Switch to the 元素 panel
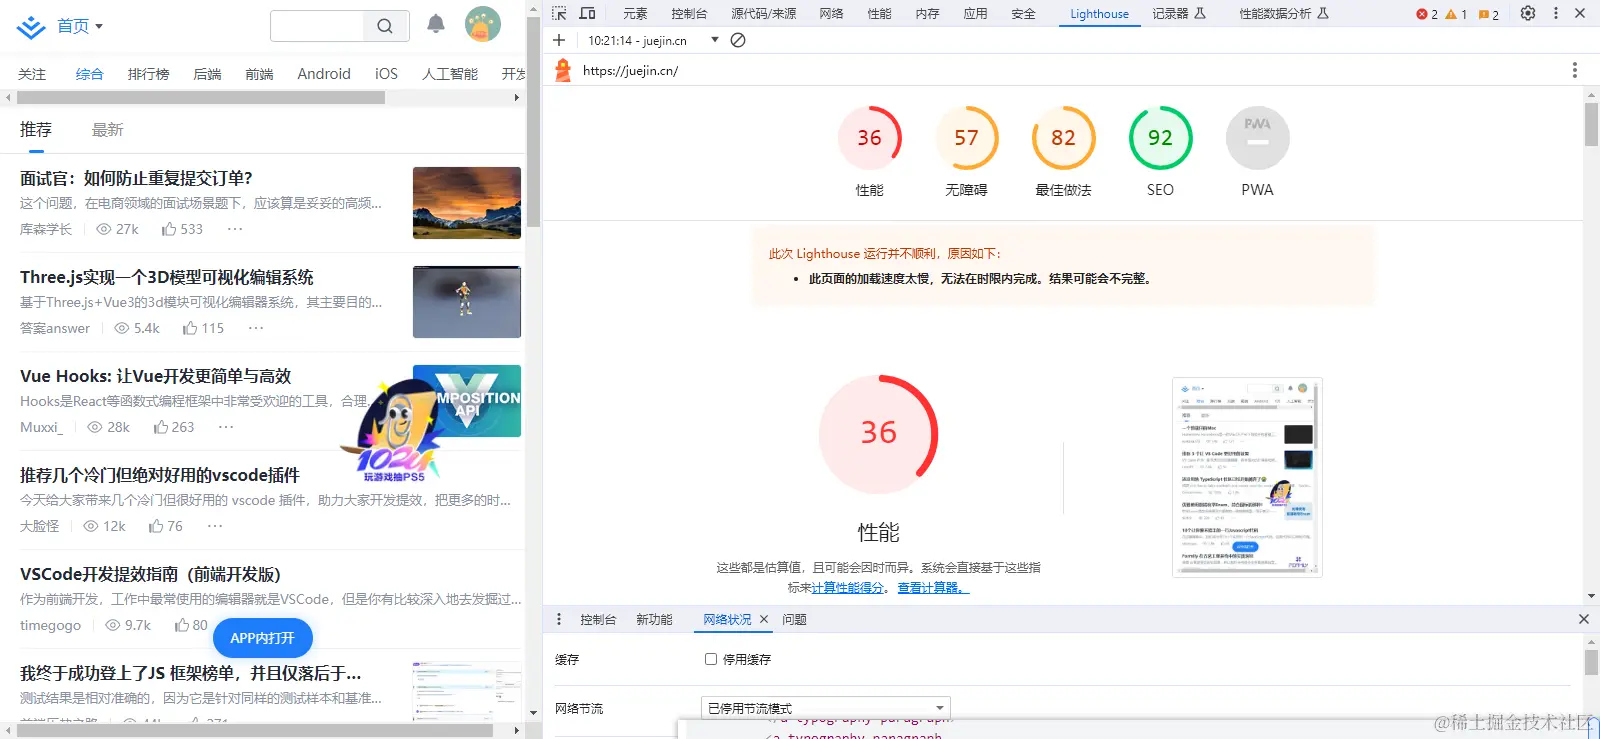 pyautogui.click(x=635, y=14)
